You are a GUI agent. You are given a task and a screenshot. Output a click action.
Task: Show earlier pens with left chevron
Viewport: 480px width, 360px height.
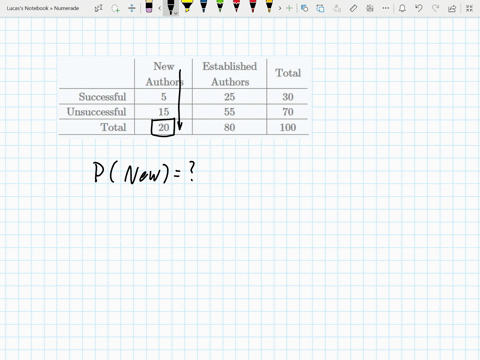coord(160,8)
